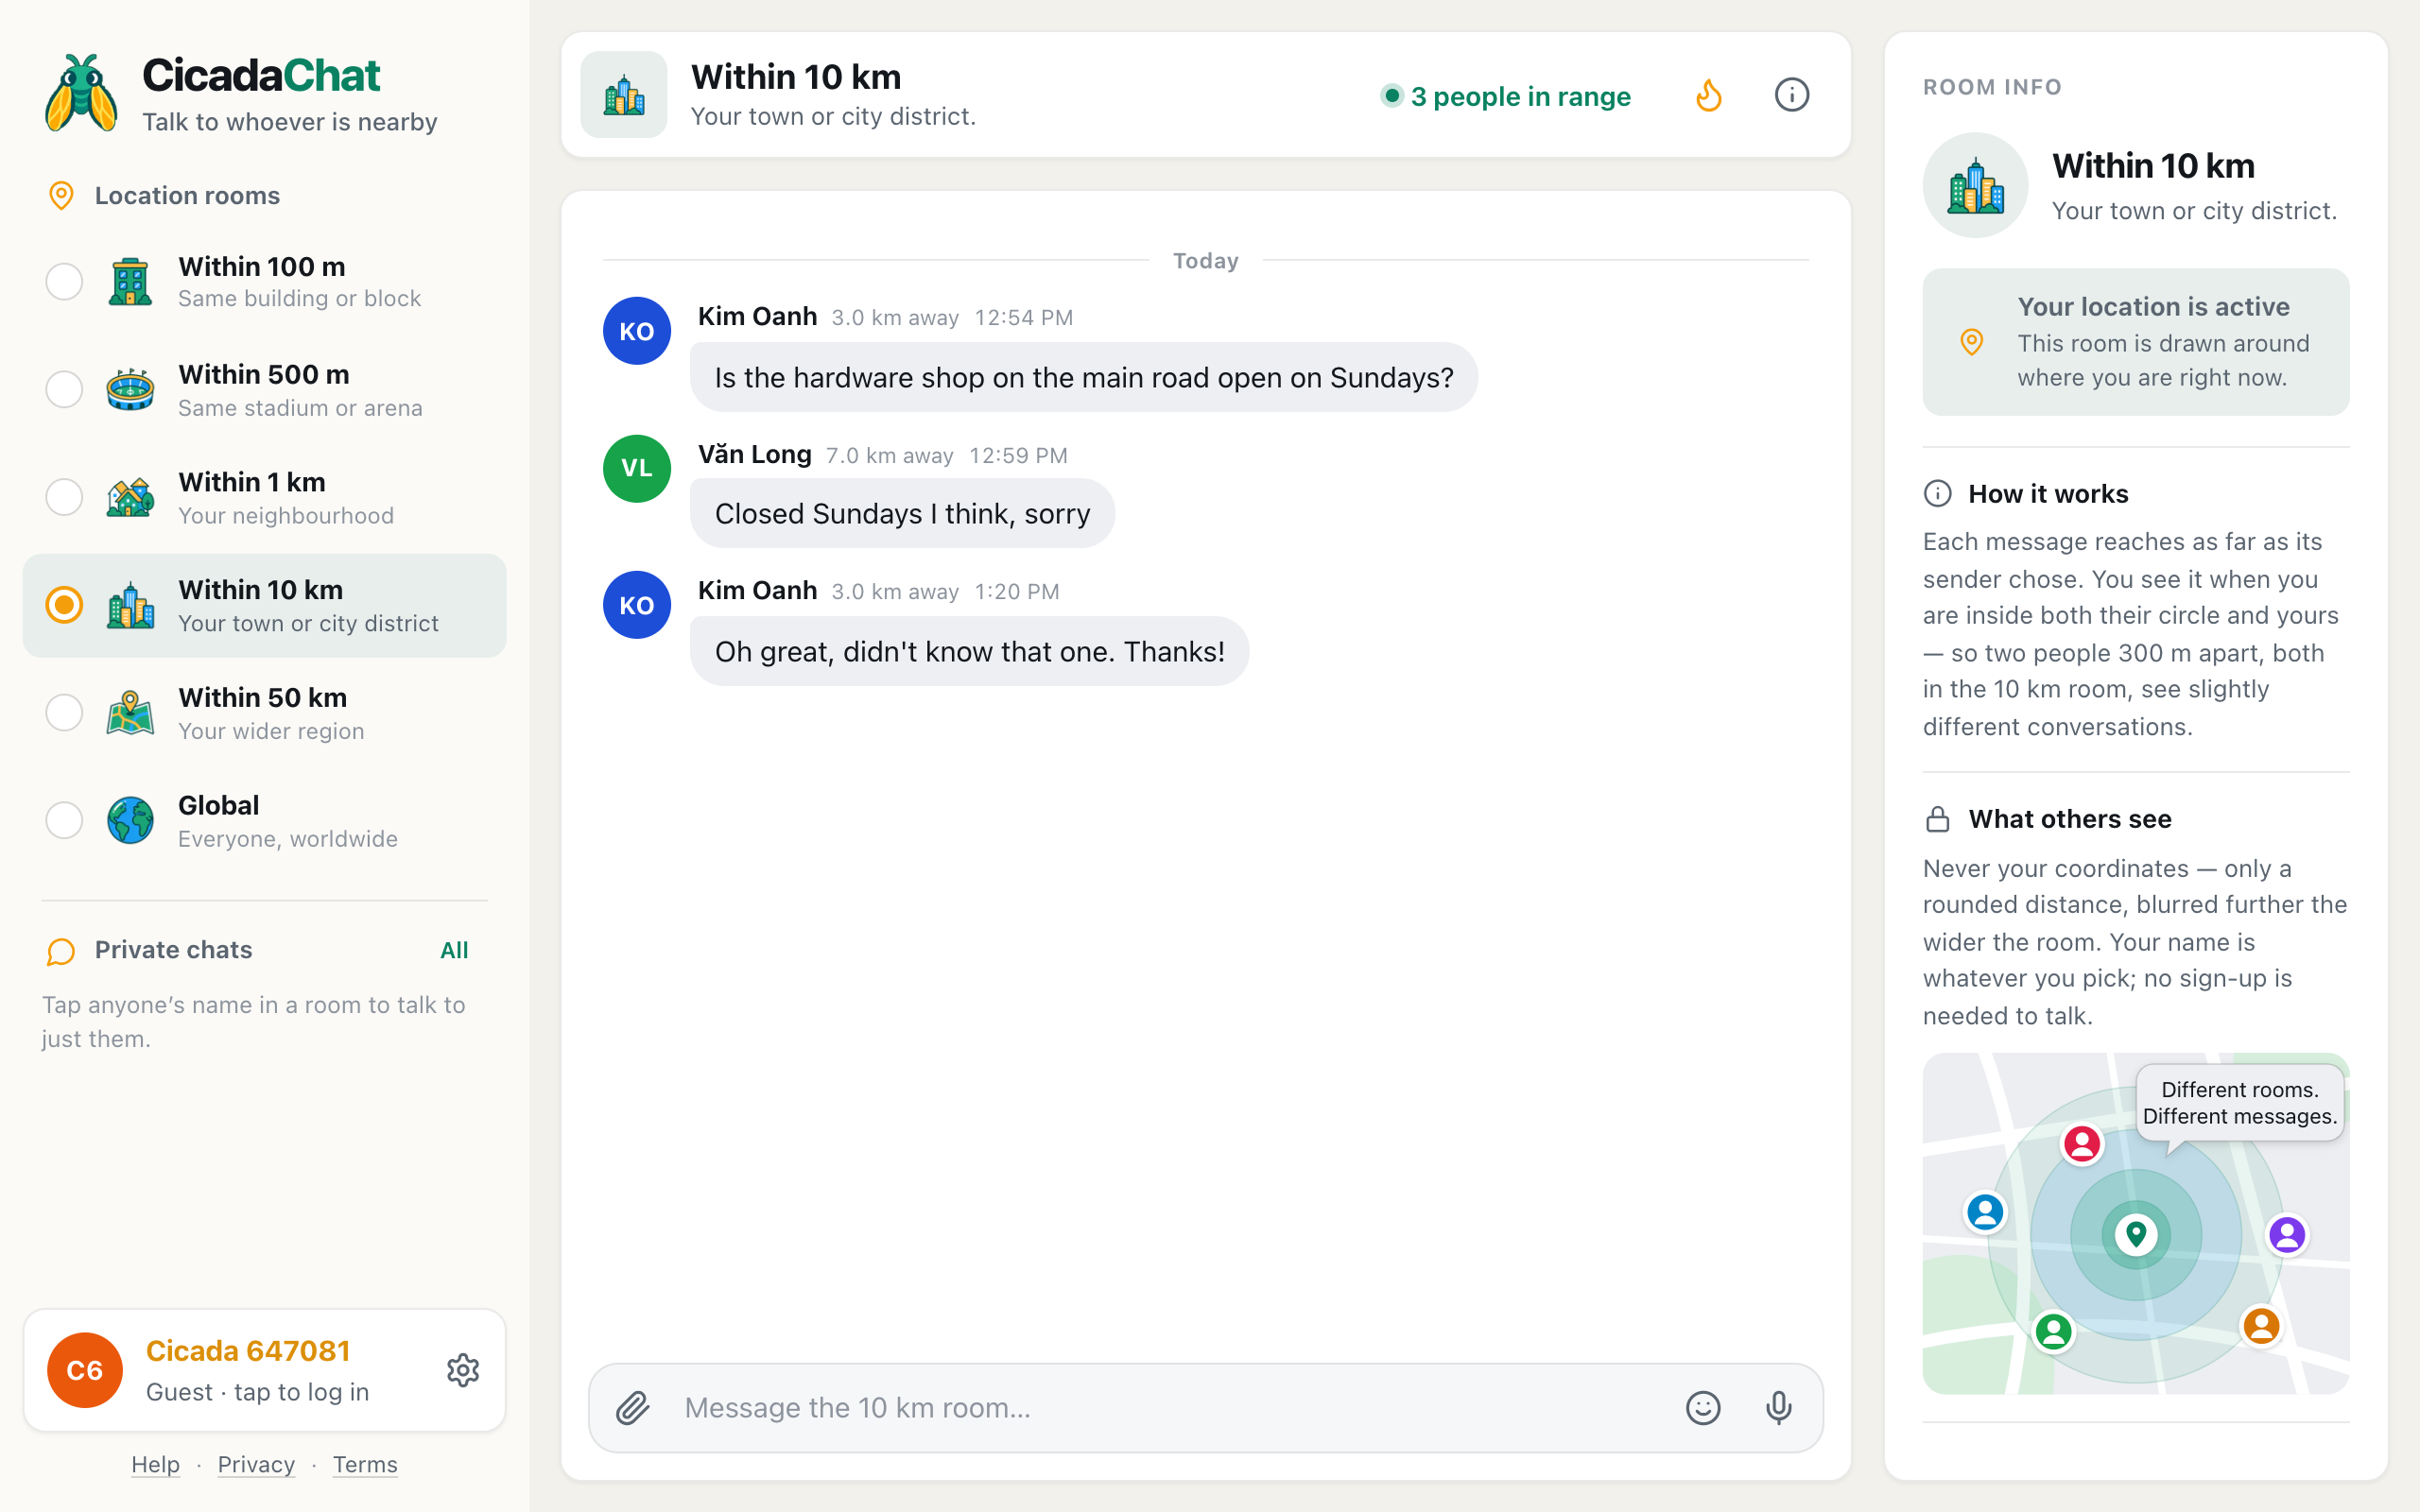This screenshot has width=2420, height=1512.
Task: Click the VL avatar of Văn Long
Action: click(637, 468)
